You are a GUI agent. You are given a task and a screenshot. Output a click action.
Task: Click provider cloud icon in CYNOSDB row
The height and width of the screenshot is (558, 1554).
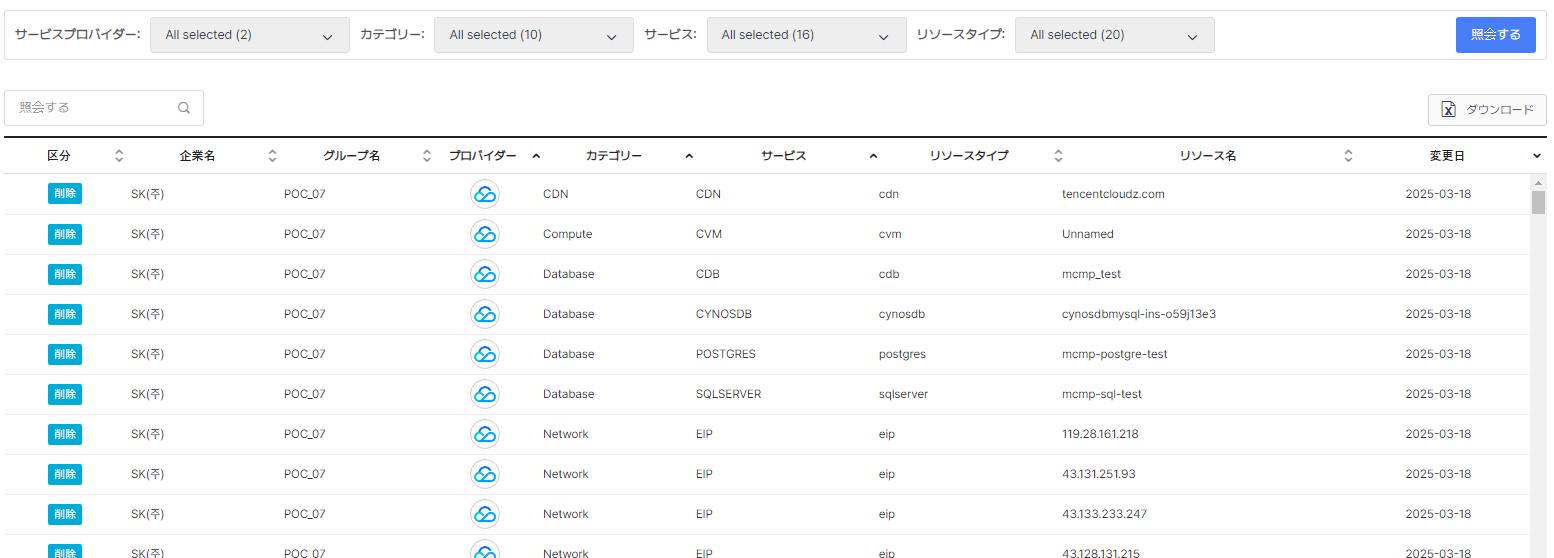(x=485, y=314)
